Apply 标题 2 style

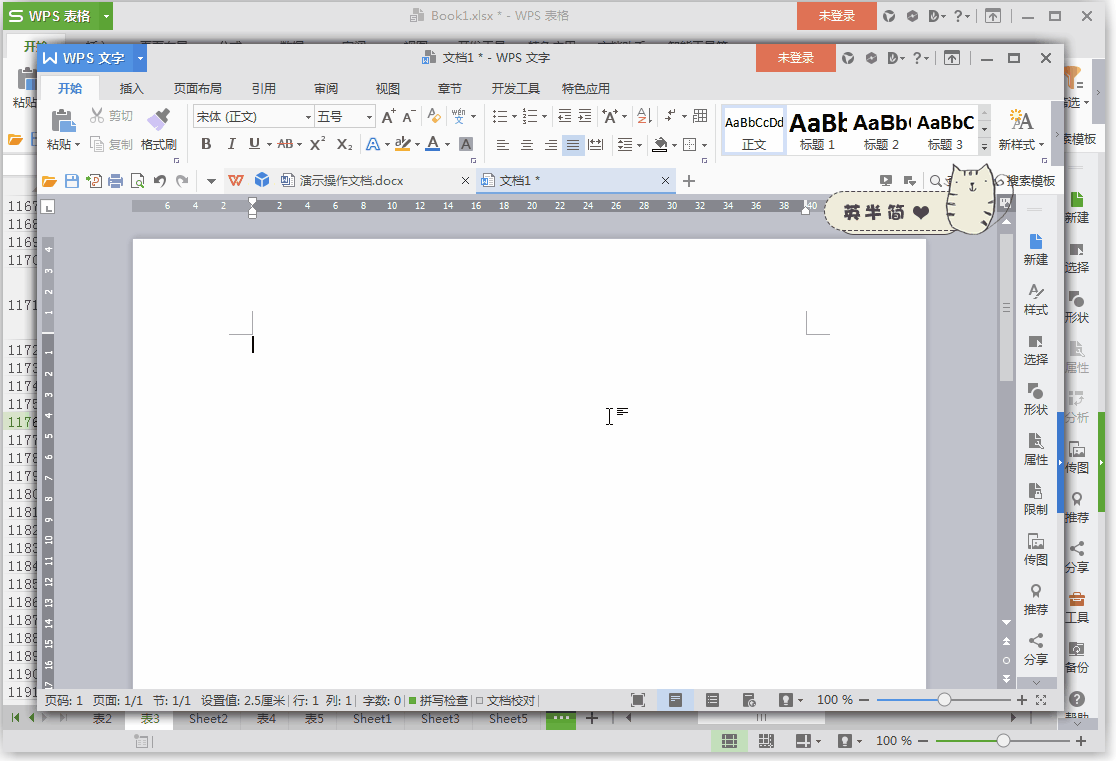pyautogui.click(x=881, y=130)
